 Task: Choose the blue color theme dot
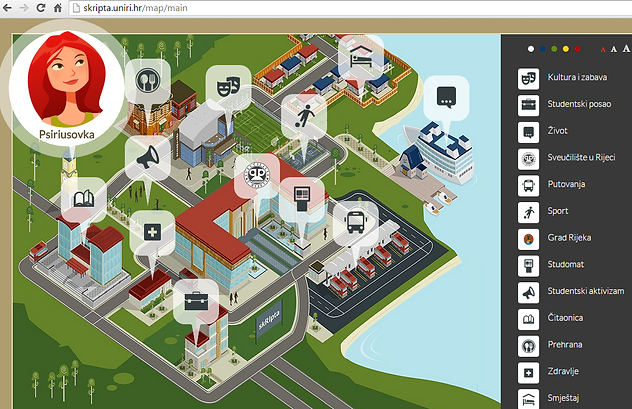pyautogui.click(x=543, y=49)
